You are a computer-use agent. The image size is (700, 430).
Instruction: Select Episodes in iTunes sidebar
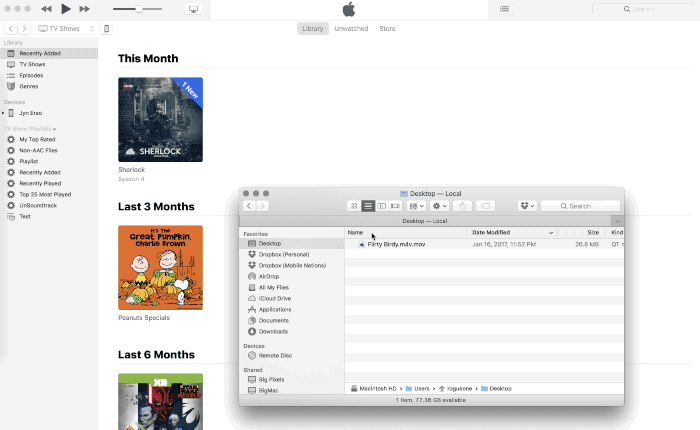pyautogui.click(x=49, y=75)
